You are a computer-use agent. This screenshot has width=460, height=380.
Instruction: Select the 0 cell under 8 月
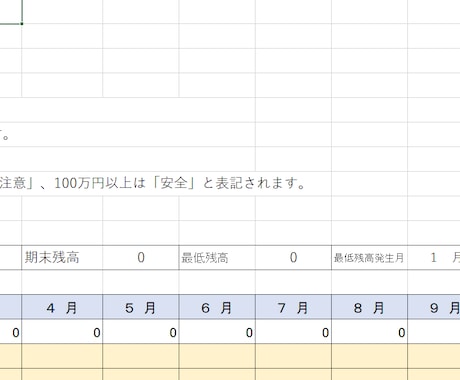tap(369, 332)
